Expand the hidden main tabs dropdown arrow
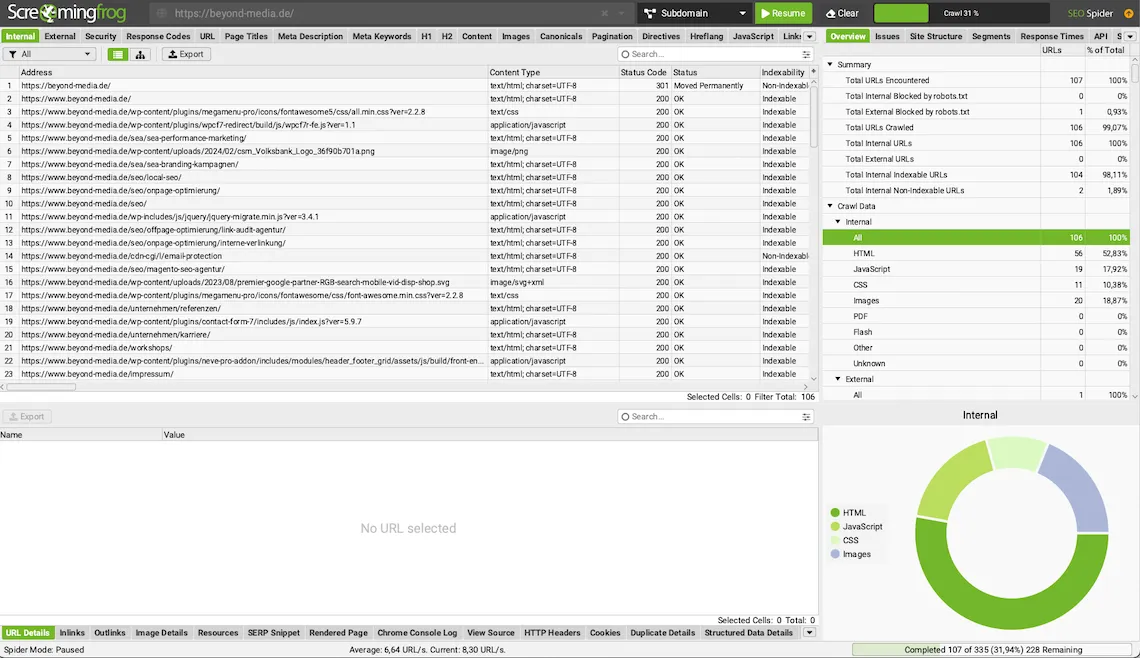1140x658 pixels. pos(809,36)
